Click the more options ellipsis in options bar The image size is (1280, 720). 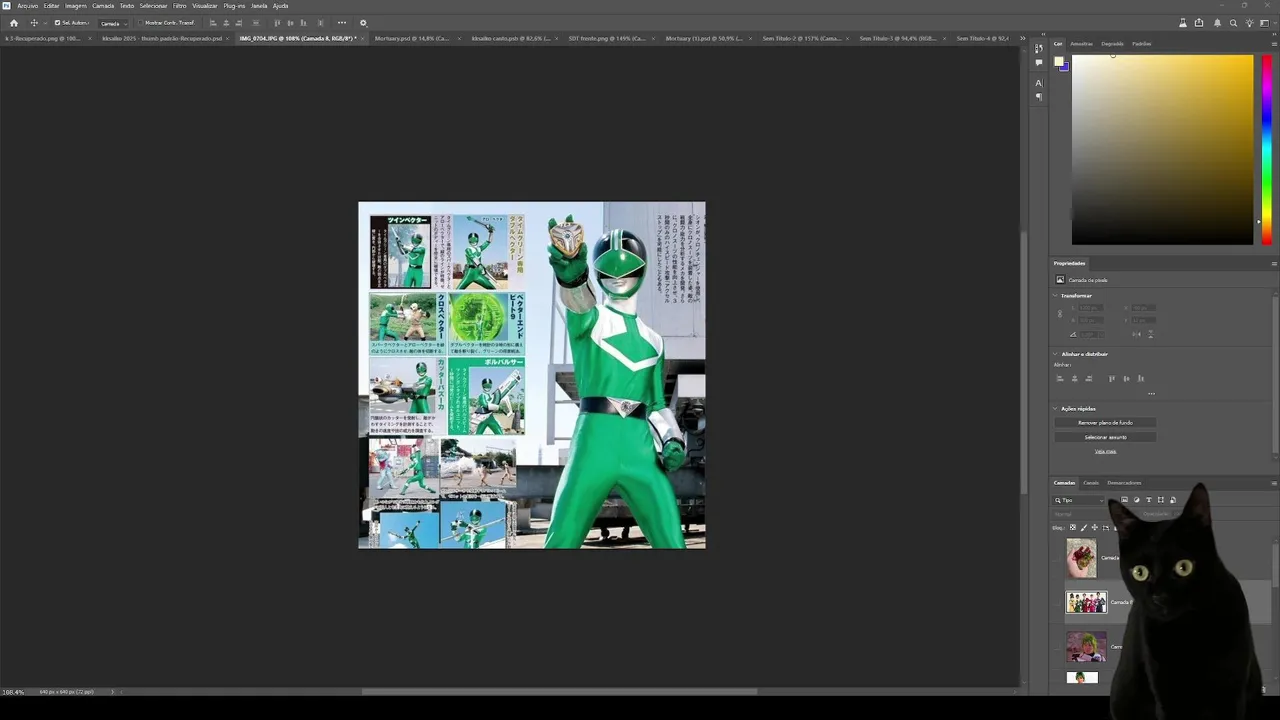coord(342,23)
